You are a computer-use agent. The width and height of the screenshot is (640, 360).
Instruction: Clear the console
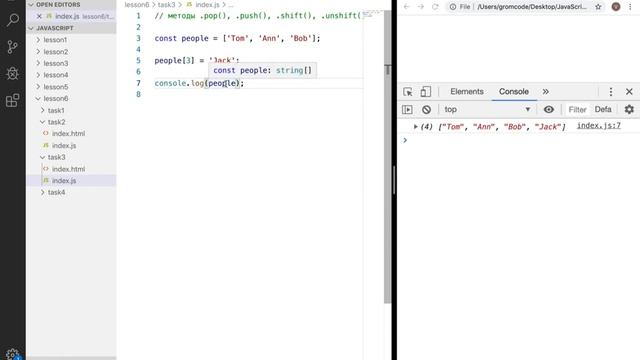427,109
